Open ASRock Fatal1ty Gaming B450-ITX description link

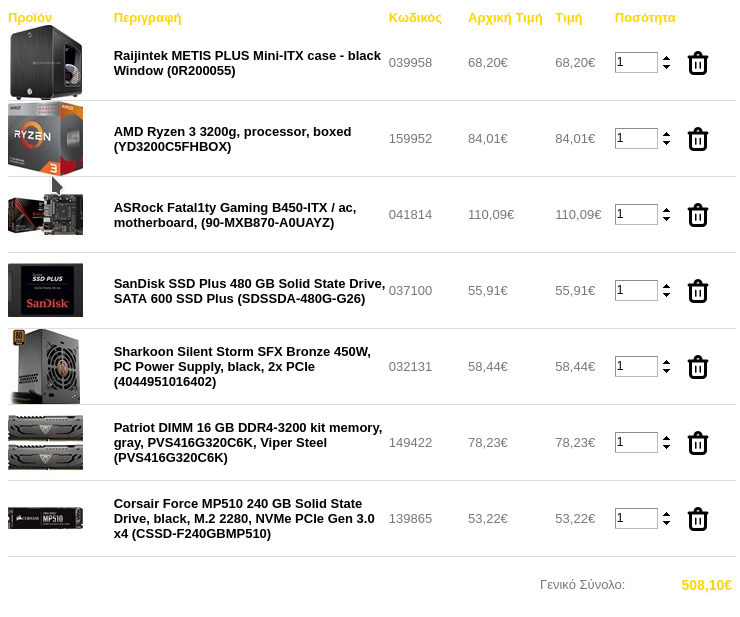(x=235, y=215)
